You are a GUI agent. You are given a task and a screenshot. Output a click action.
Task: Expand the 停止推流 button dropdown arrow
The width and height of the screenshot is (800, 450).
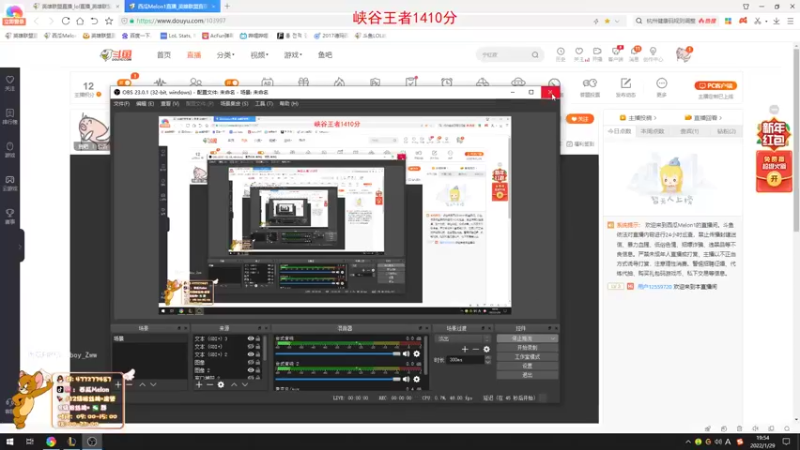click(x=553, y=338)
